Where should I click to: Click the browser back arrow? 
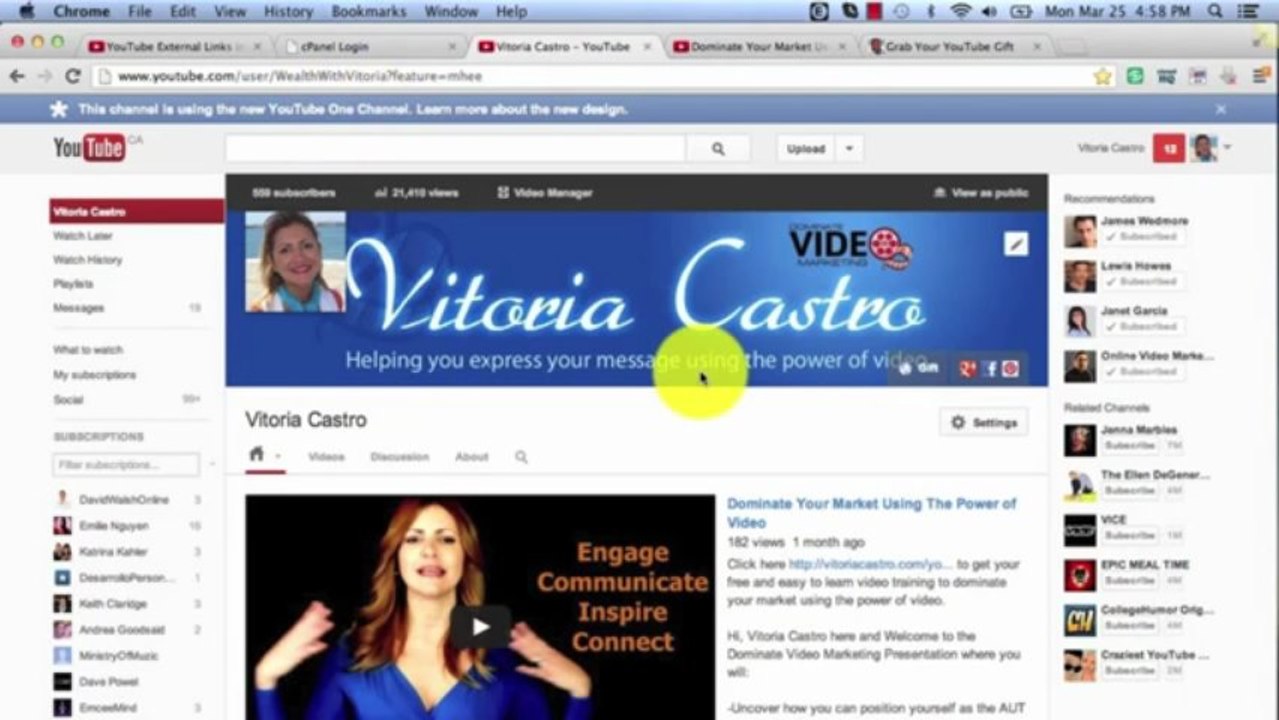17,76
